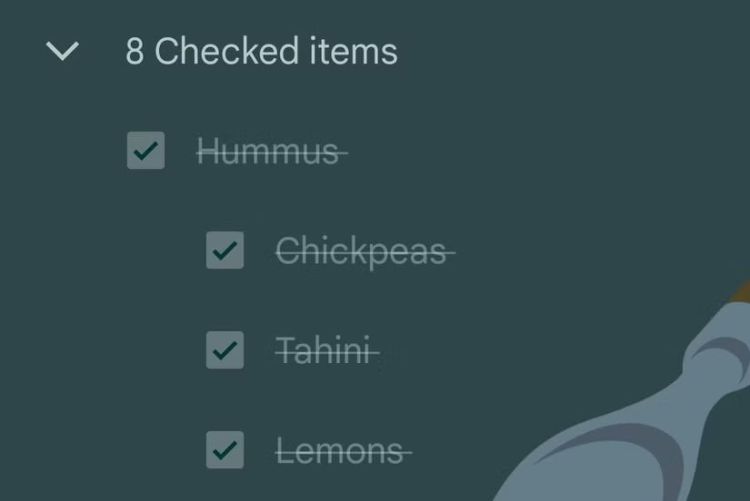Uncheck the Tahini checkbox
Viewport: 750px width, 501px height.
pyautogui.click(x=225, y=350)
